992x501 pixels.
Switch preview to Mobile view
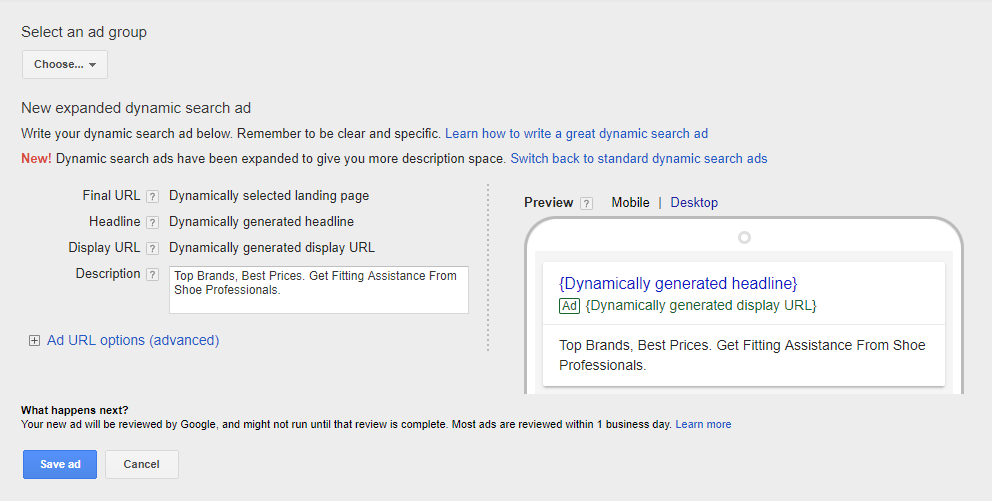(x=630, y=203)
